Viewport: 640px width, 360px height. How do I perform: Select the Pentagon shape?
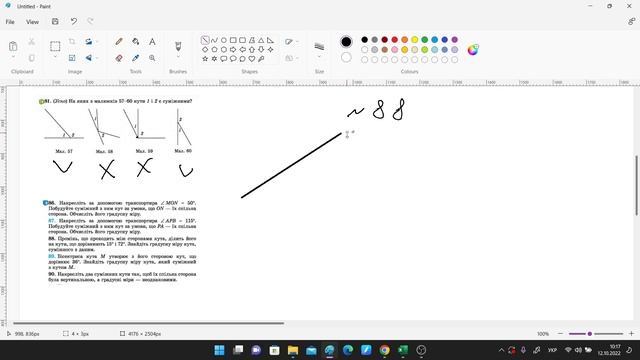coord(214,49)
